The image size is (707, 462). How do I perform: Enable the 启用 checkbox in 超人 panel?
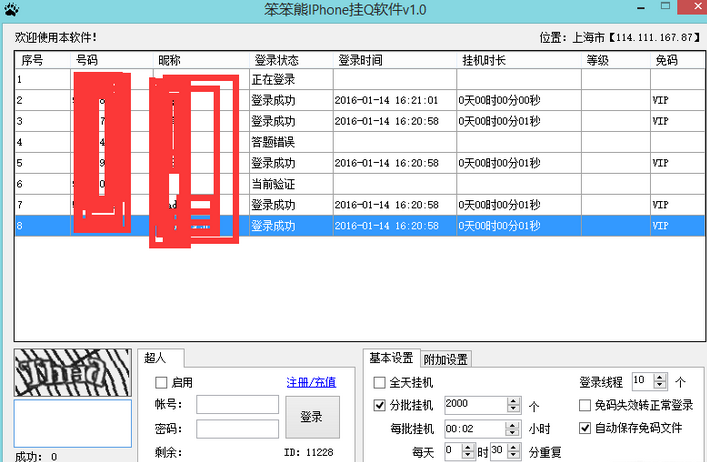(x=161, y=383)
